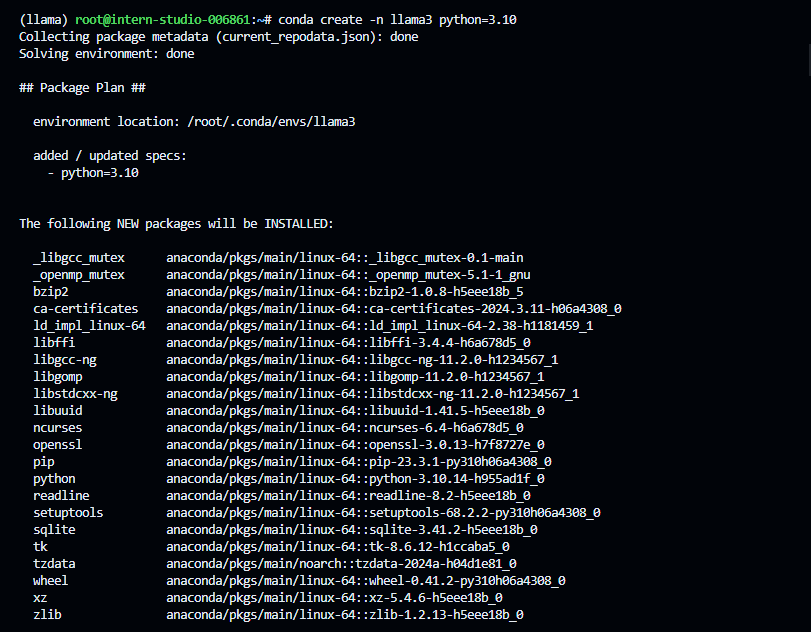Click the Solving environment done text
This screenshot has height=632, width=811.
pos(103,53)
